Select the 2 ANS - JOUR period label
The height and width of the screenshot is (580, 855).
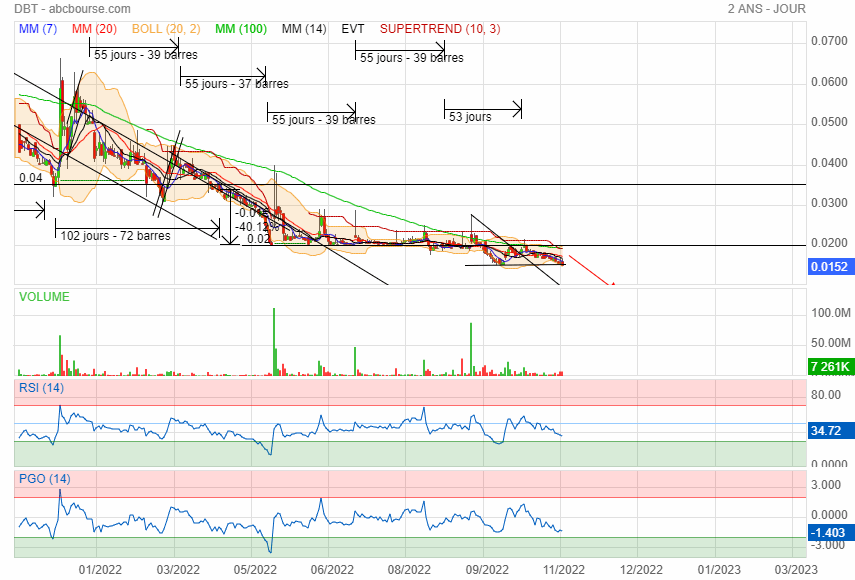pyautogui.click(x=767, y=9)
